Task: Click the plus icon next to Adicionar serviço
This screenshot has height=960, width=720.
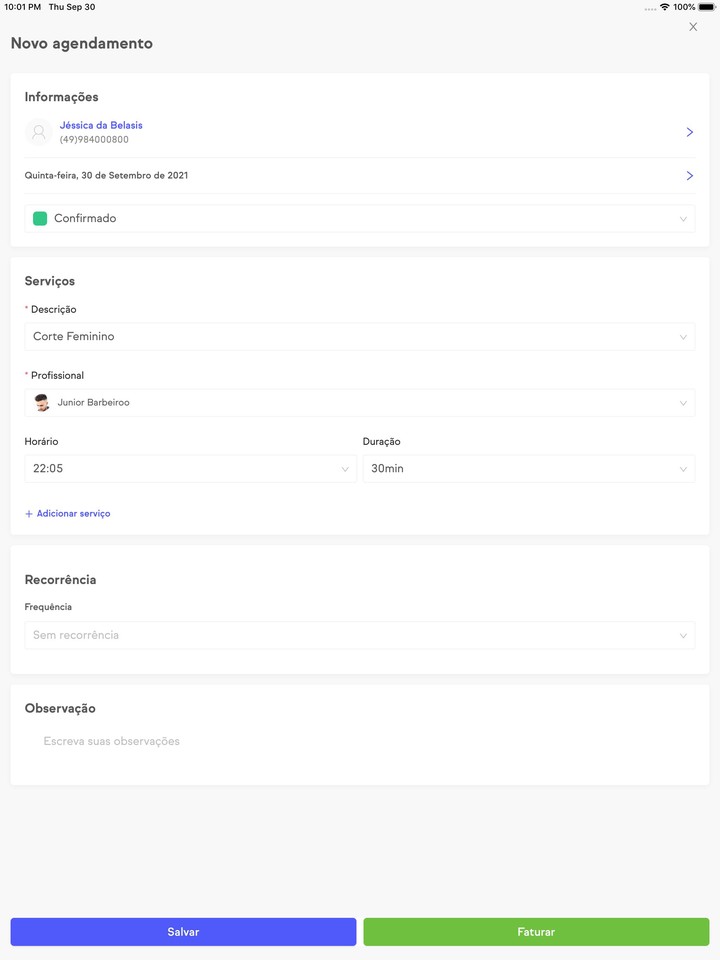Action: point(28,513)
